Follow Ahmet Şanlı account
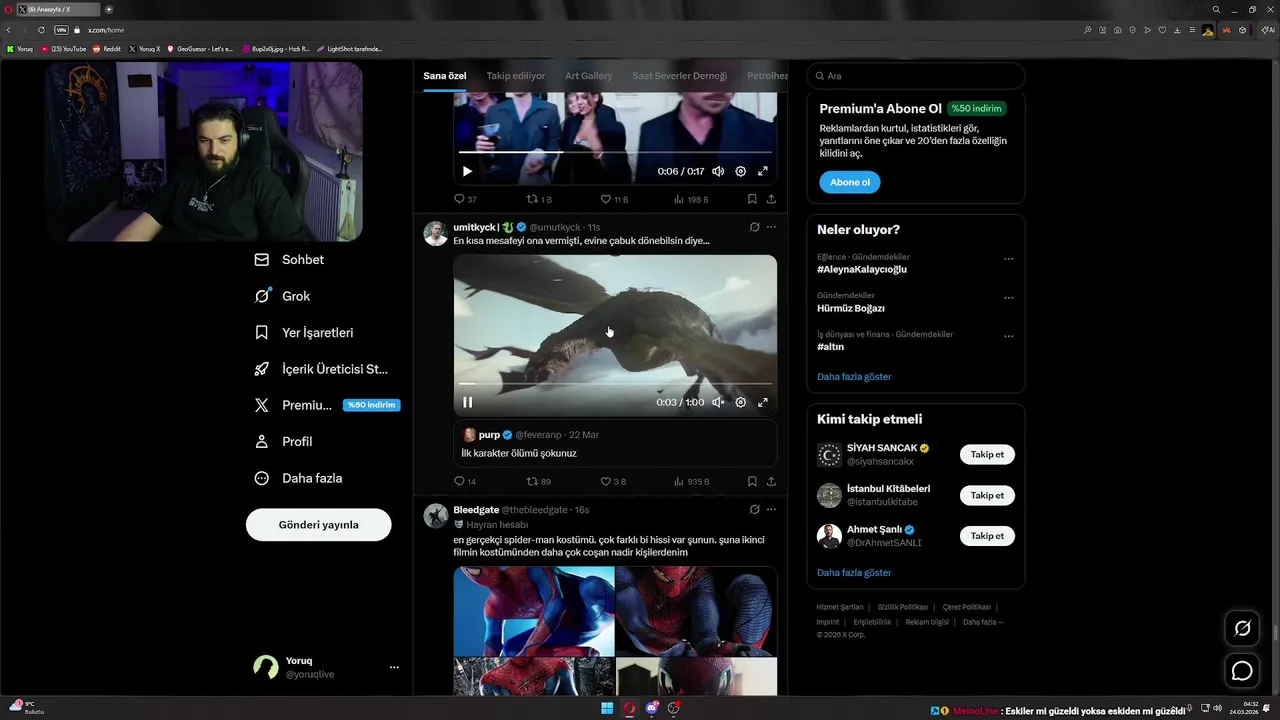Viewport: 1280px width, 720px height. coord(987,536)
